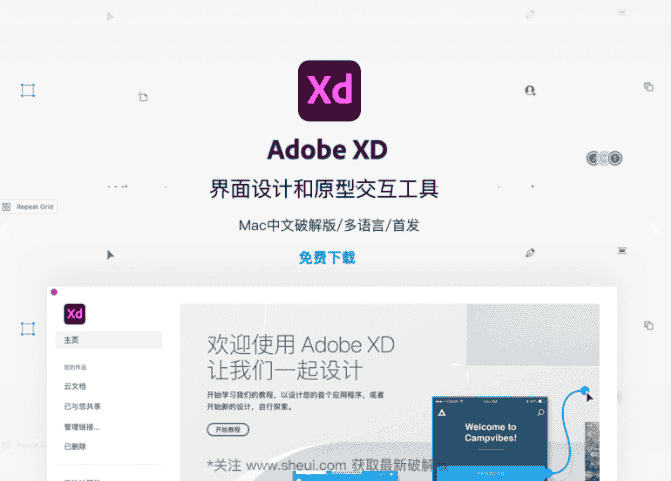
Task: Open 云文档 in the sidebar
Action: click(76, 386)
